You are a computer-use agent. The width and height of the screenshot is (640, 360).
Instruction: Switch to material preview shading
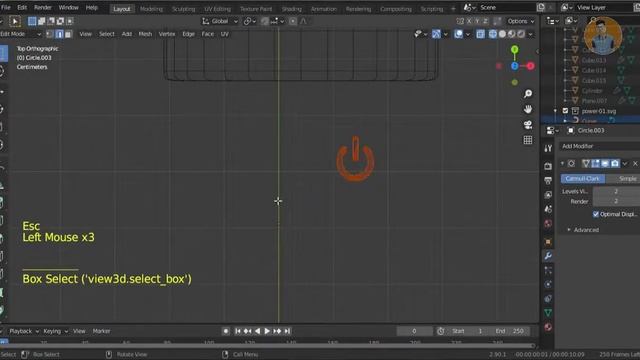(511, 34)
